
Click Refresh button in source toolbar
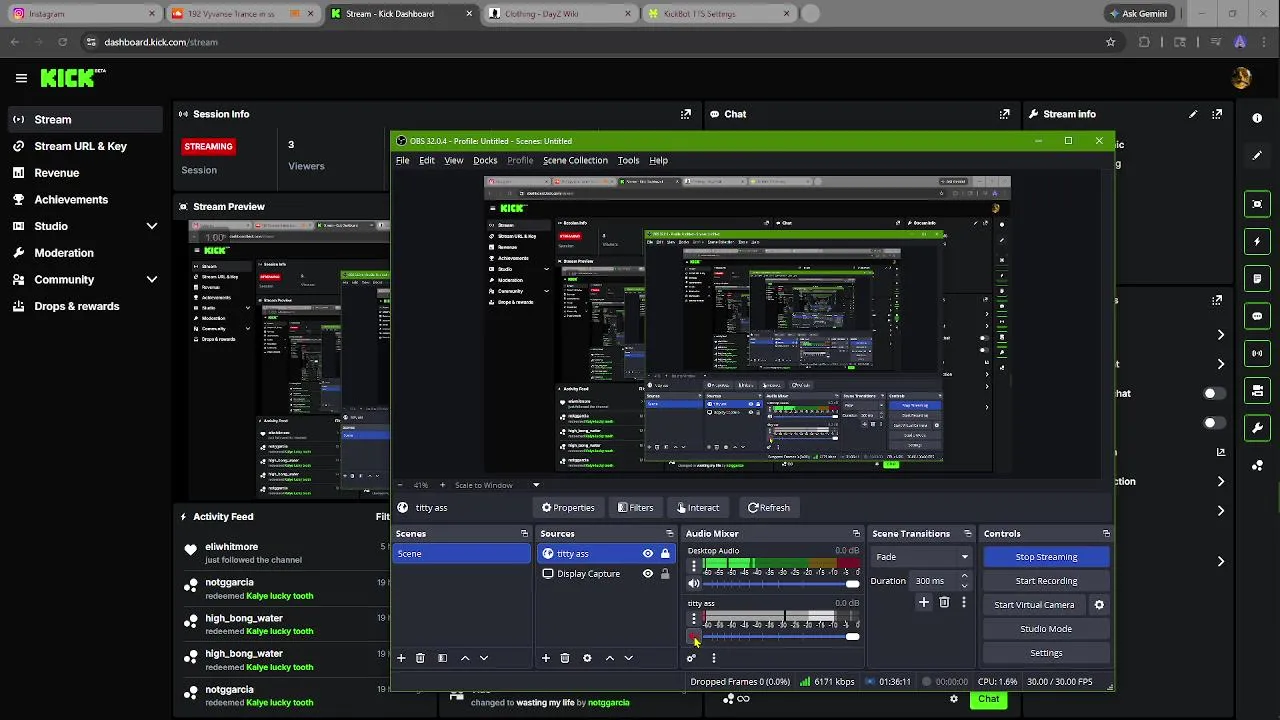(x=769, y=508)
